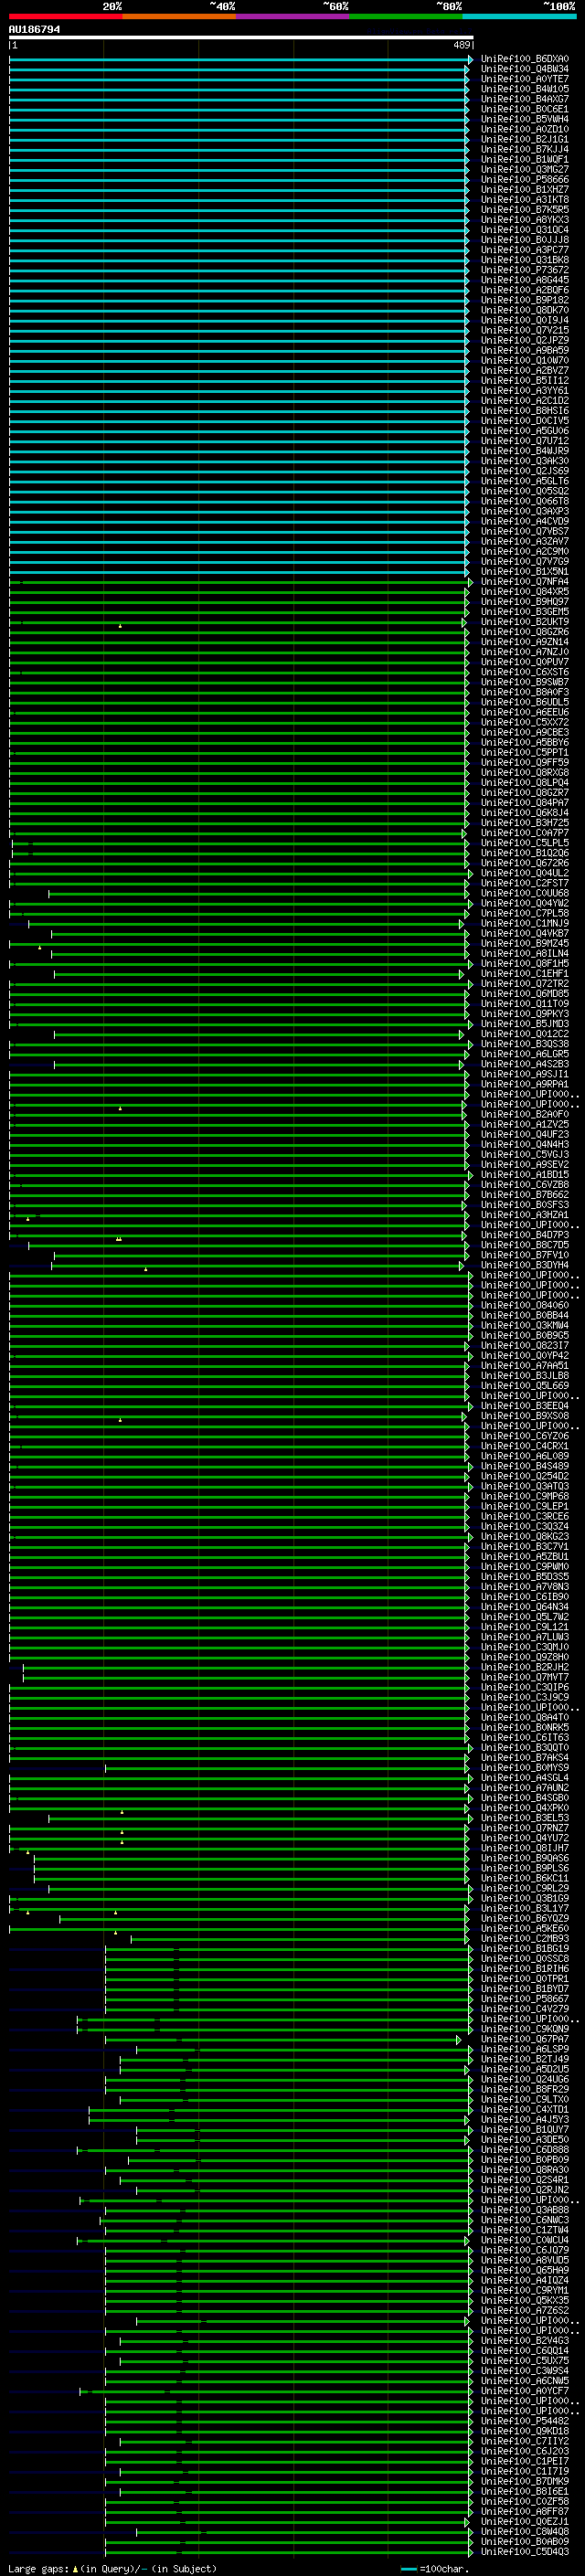
Task: Select the UniRef100_Q066T8 label
Action: click(x=525, y=502)
